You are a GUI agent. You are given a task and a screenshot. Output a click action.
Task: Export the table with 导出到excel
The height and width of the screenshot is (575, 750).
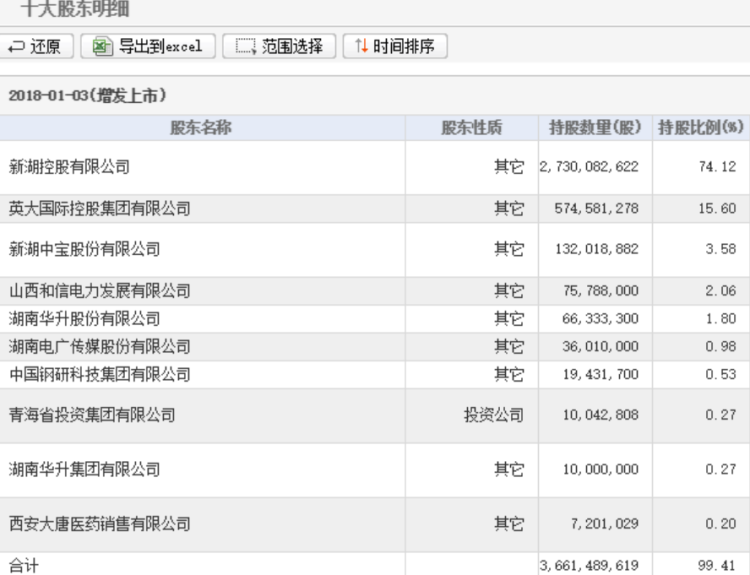tap(148, 46)
